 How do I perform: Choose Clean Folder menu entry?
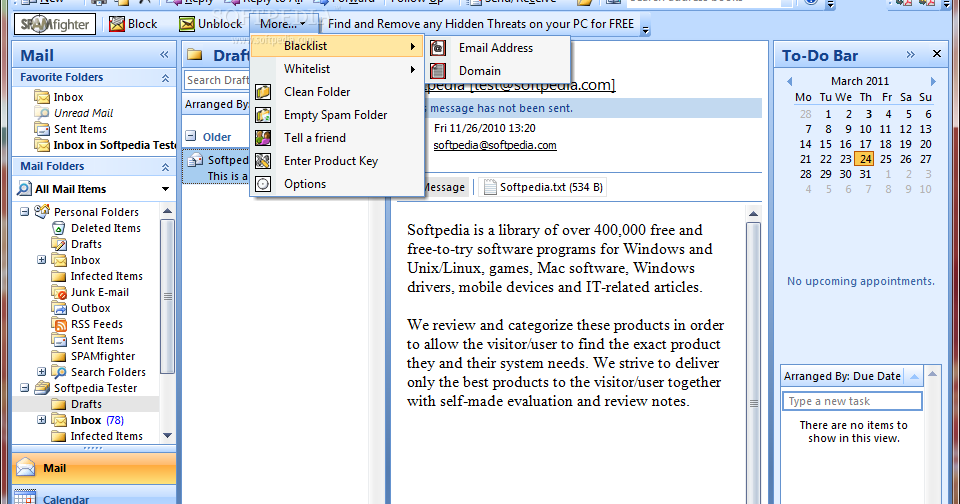[x=337, y=92]
